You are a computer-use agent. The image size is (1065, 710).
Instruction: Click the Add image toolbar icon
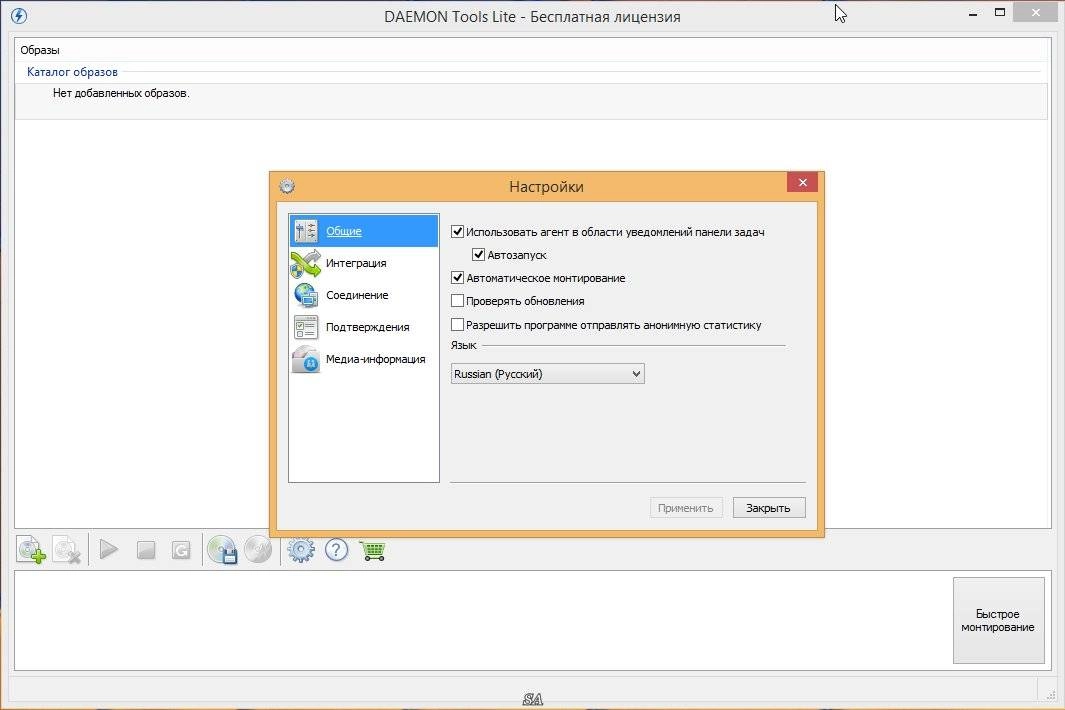pyautogui.click(x=31, y=550)
